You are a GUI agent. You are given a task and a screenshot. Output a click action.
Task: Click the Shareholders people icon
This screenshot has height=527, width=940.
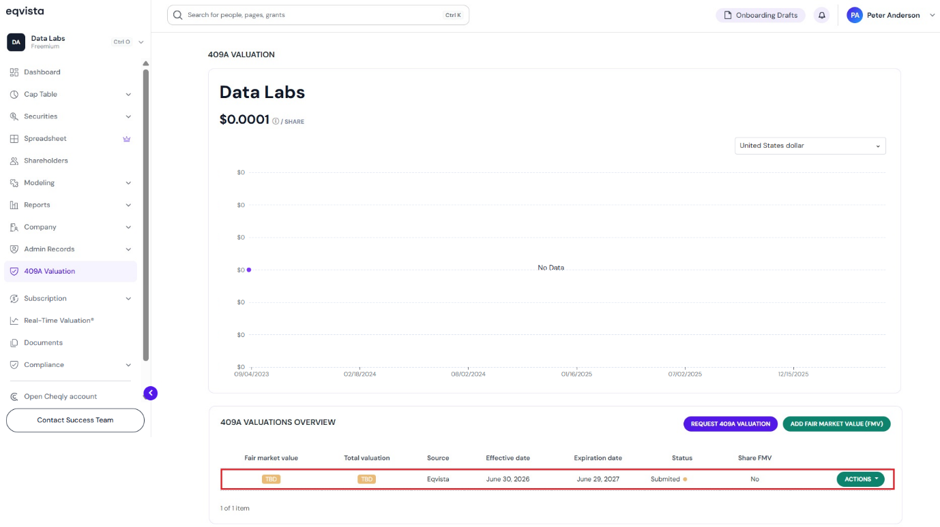click(x=14, y=161)
